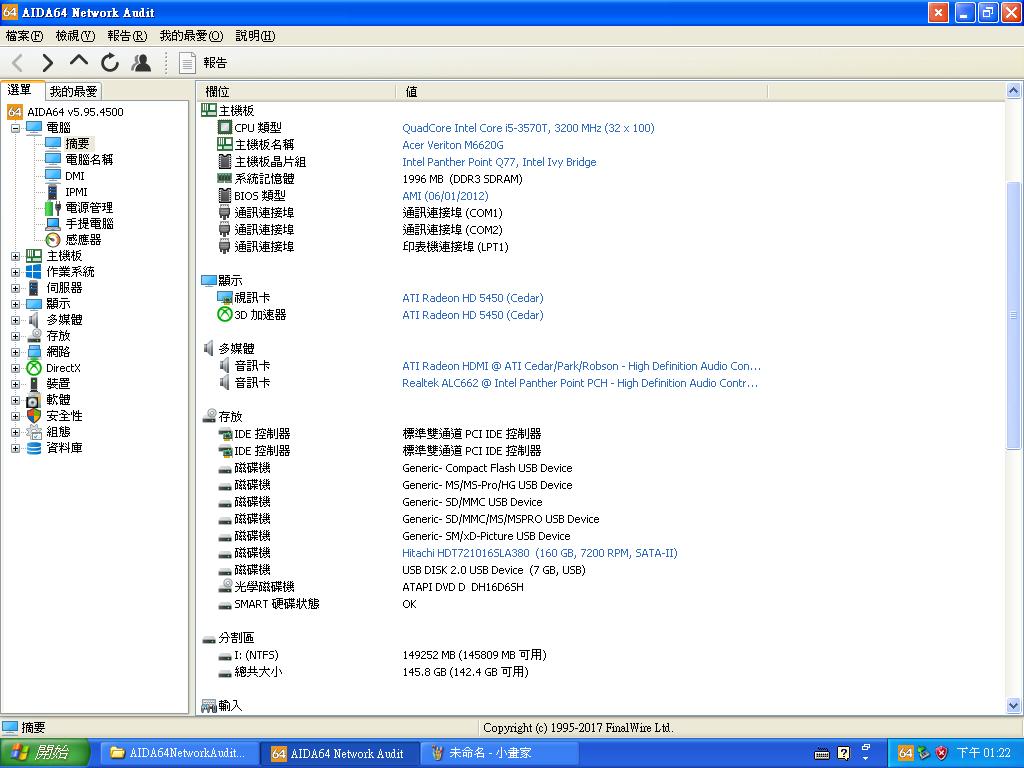The height and width of the screenshot is (768, 1024).
Task: Click the keyboard language bar icon
Action: click(x=822, y=754)
